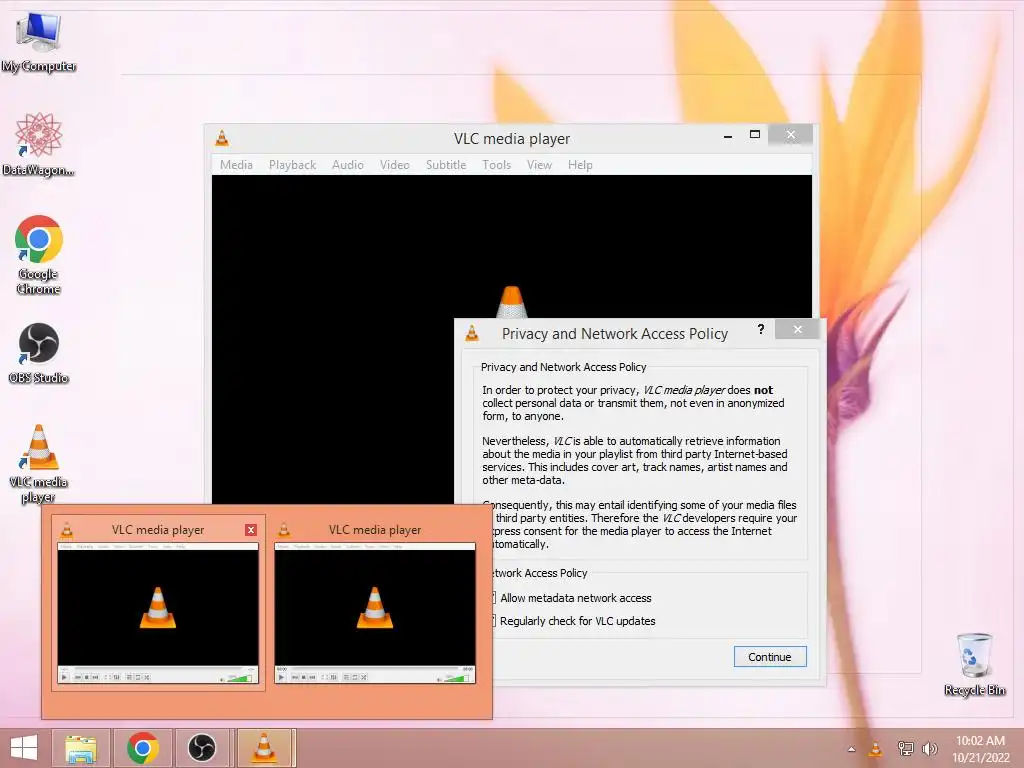Select the OBS Studio desktop shortcut
The height and width of the screenshot is (768, 1024).
click(39, 353)
